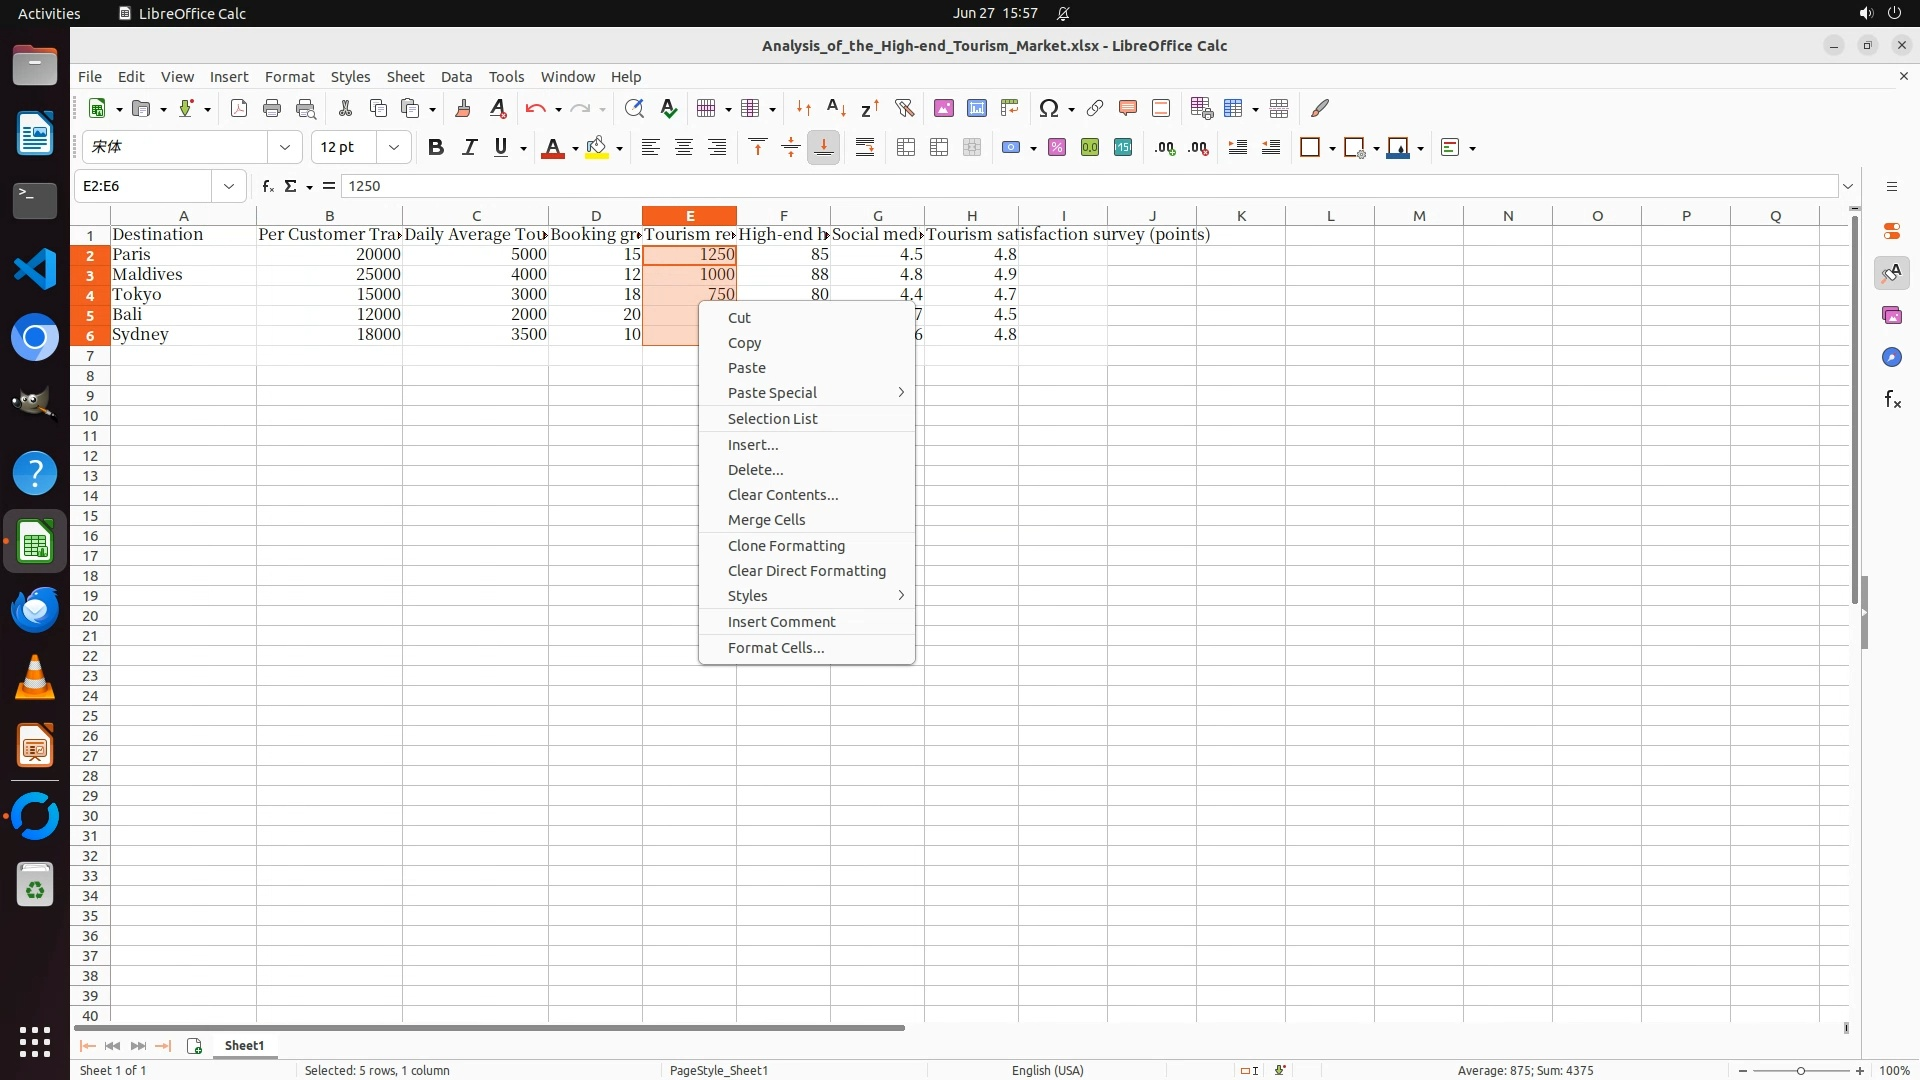Open the font name dropdown

[285, 148]
